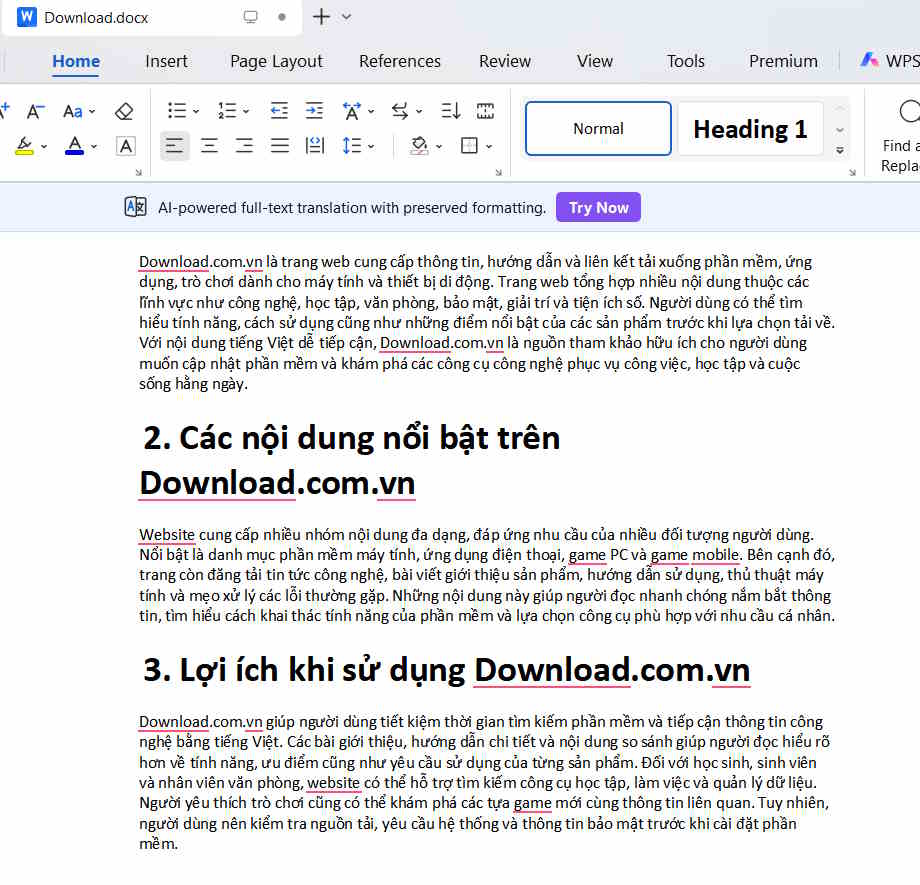Click the AI translation icon in banner
Image resolution: width=920 pixels, height=885 pixels.
tap(136, 207)
